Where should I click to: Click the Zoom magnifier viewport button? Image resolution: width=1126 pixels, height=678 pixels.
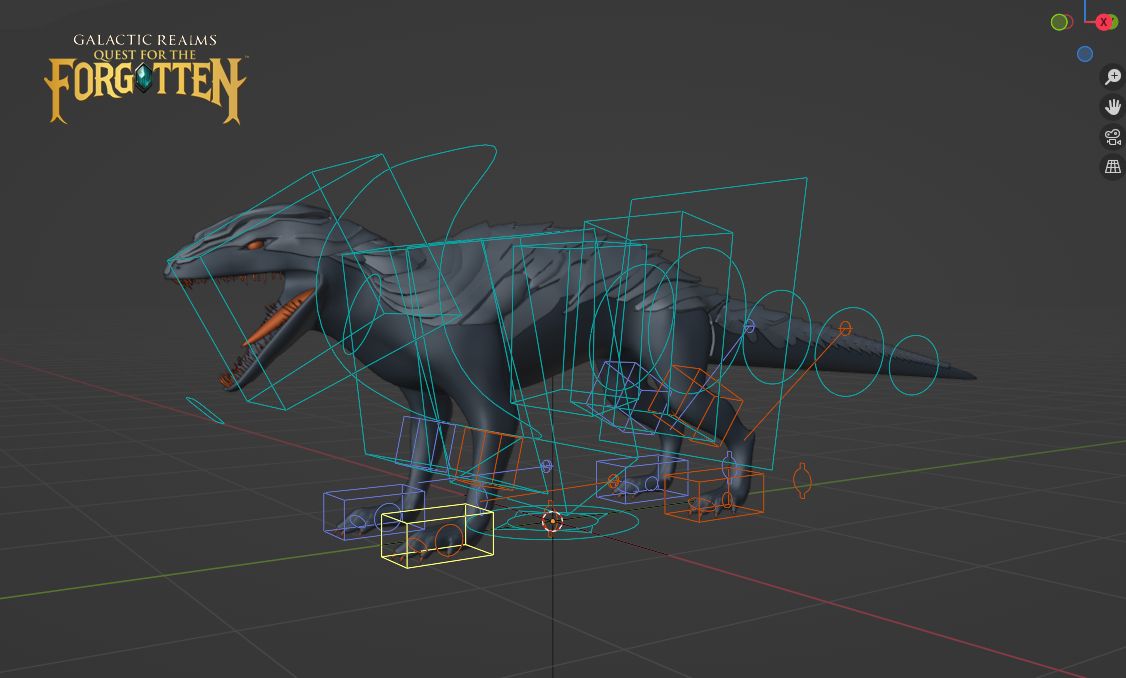(1113, 77)
